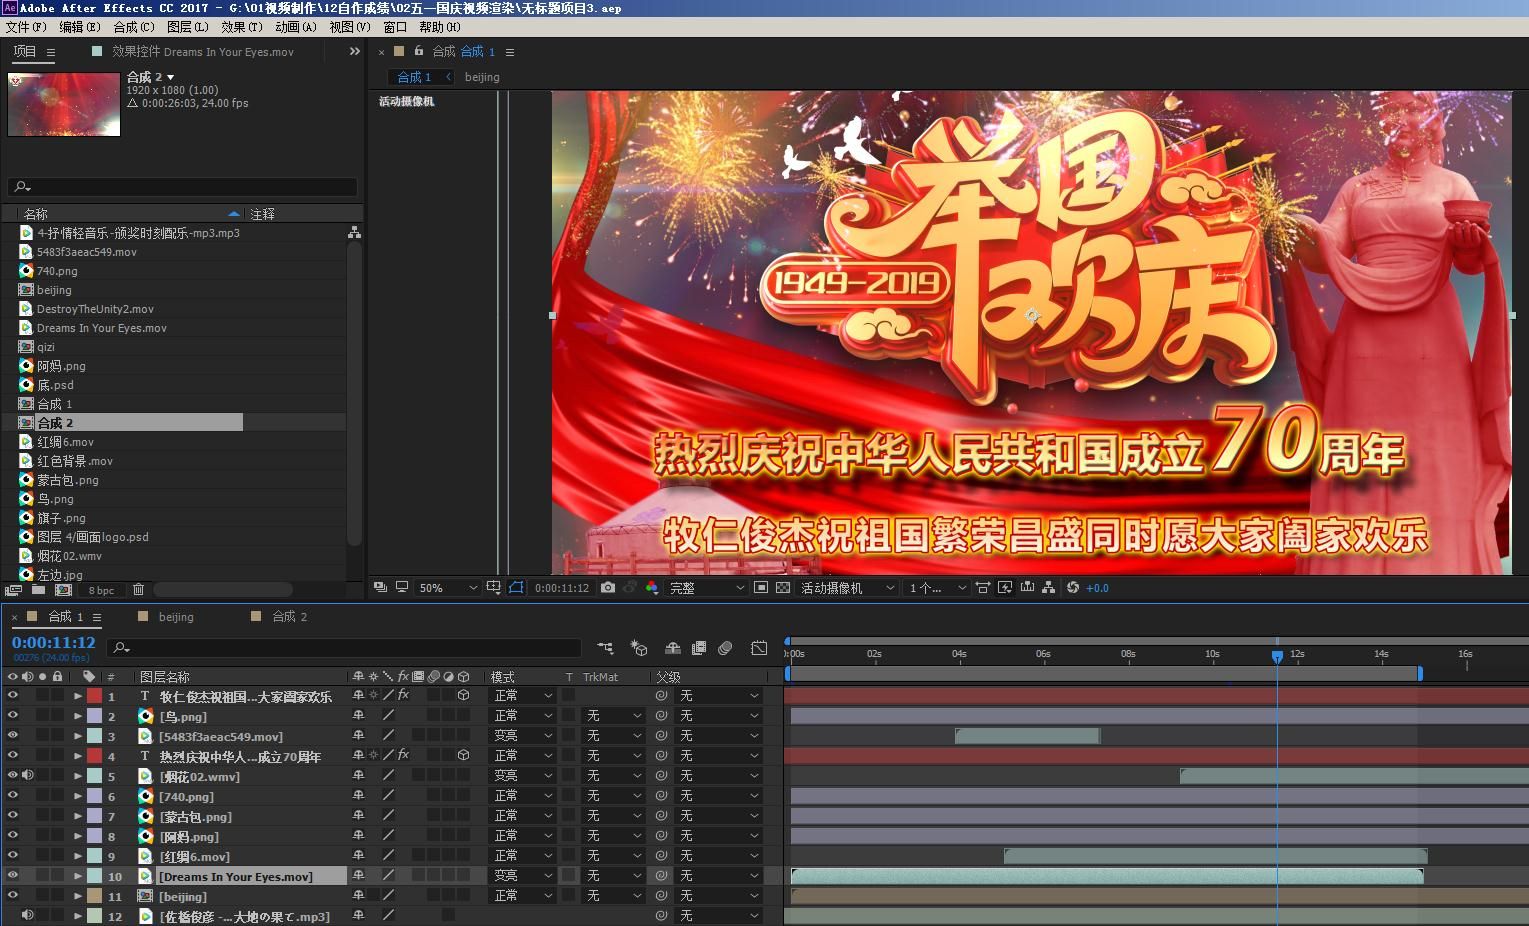Hide the [鸟.png] layer

click(13, 716)
